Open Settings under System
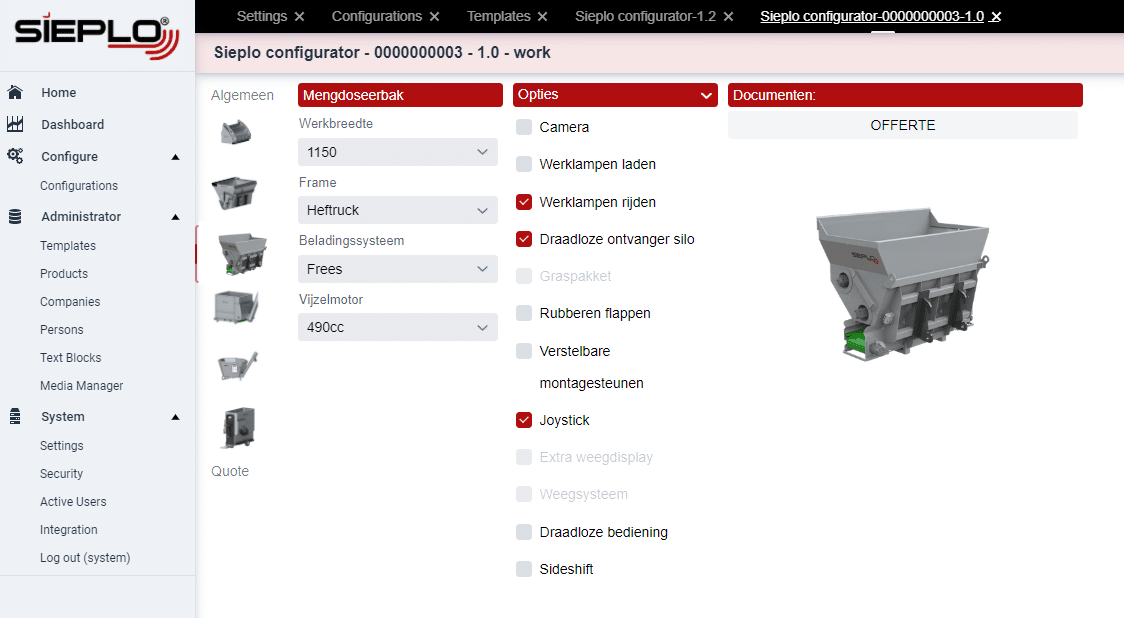 (62, 445)
